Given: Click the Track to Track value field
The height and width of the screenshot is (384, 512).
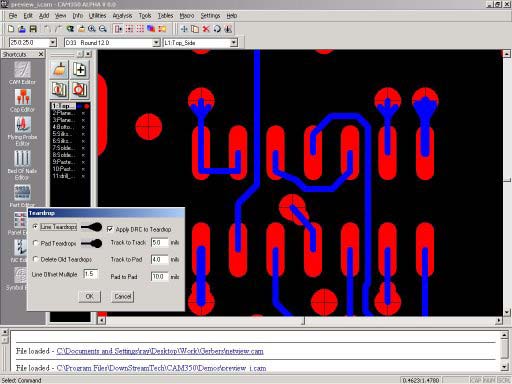Looking at the screenshot, I should [159, 242].
